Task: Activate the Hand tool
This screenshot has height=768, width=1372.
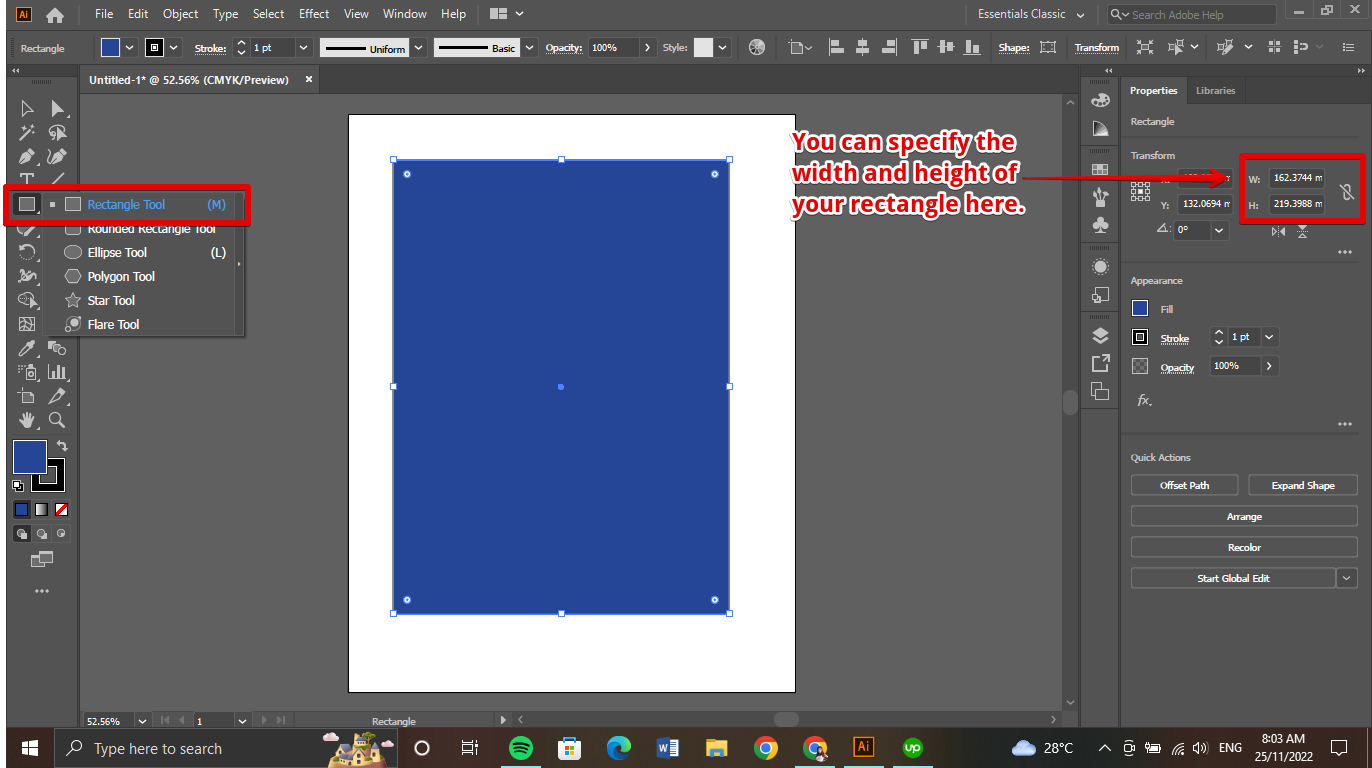Action: (x=27, y=420)
